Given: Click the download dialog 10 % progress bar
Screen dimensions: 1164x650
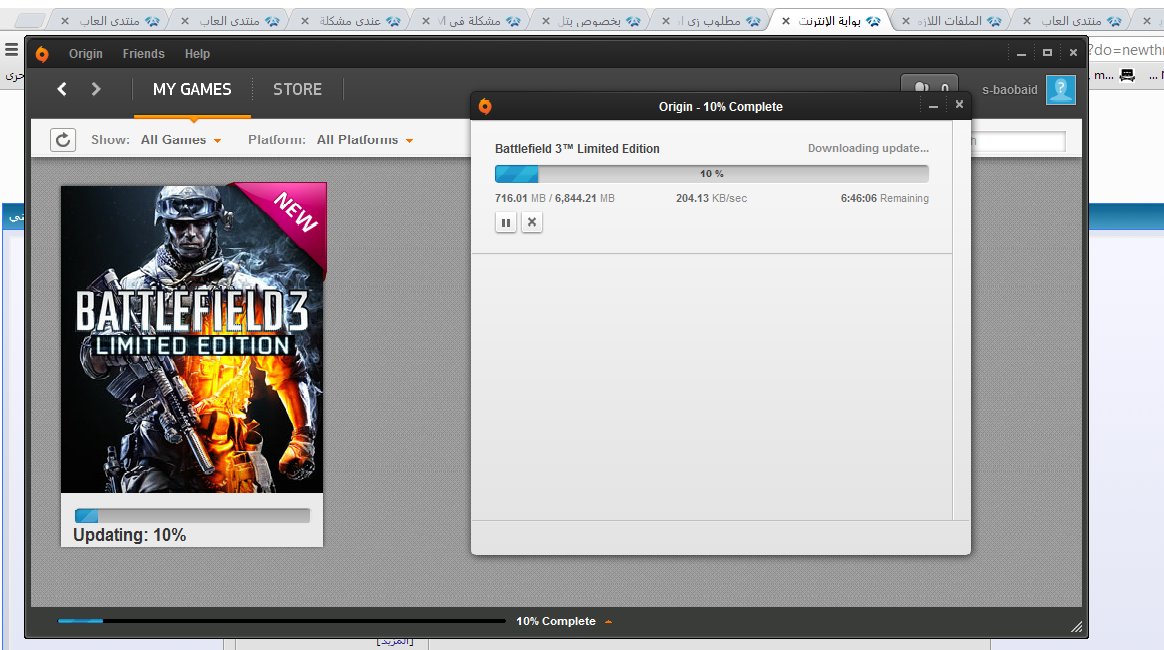Looking at the screenshot, I should pyautogui.click(x=712, y=174).
